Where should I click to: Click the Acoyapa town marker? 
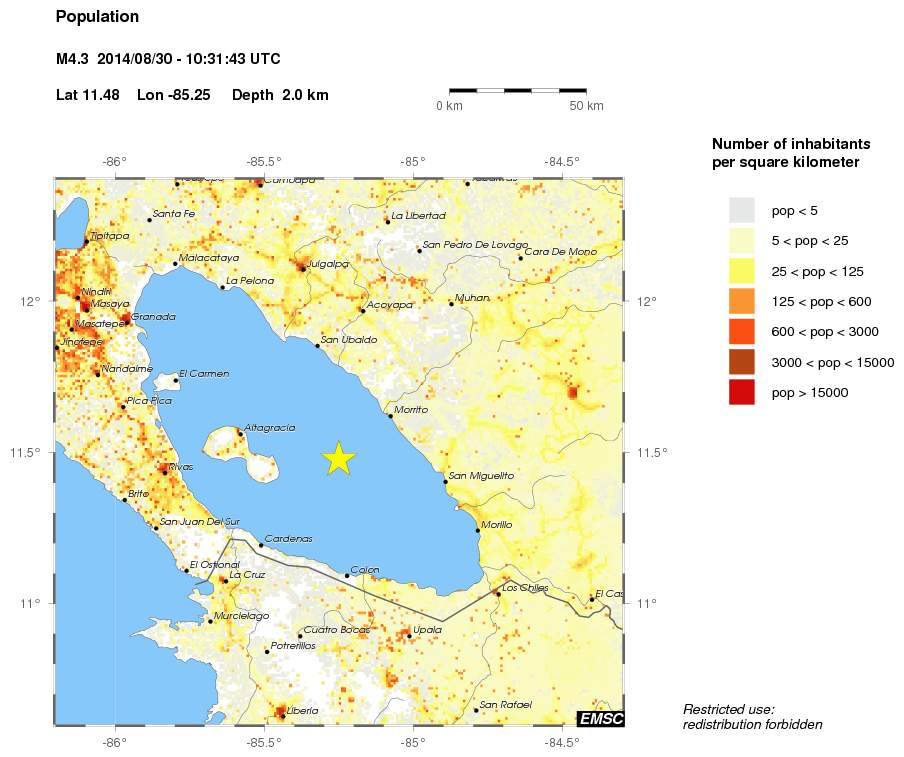point(362,310)
